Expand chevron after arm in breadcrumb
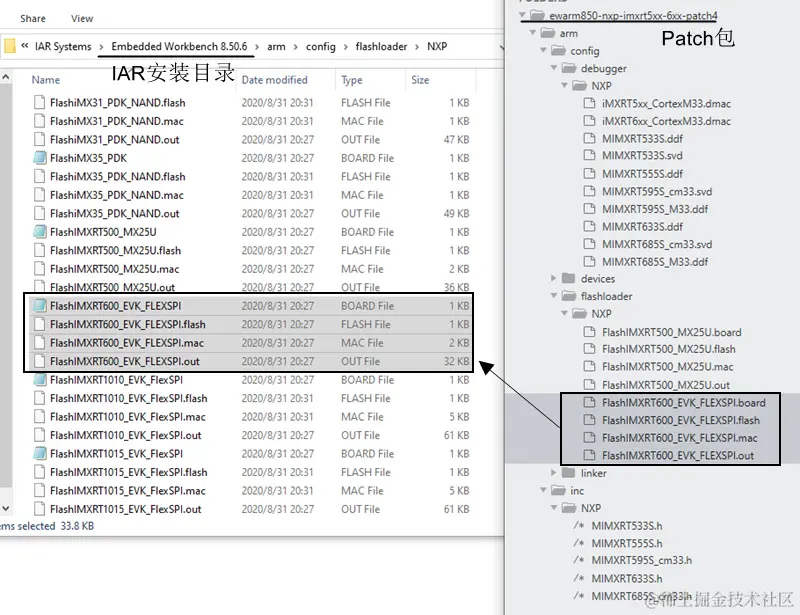800x615 pixels. pyautogui.click(x=295, y=47)
